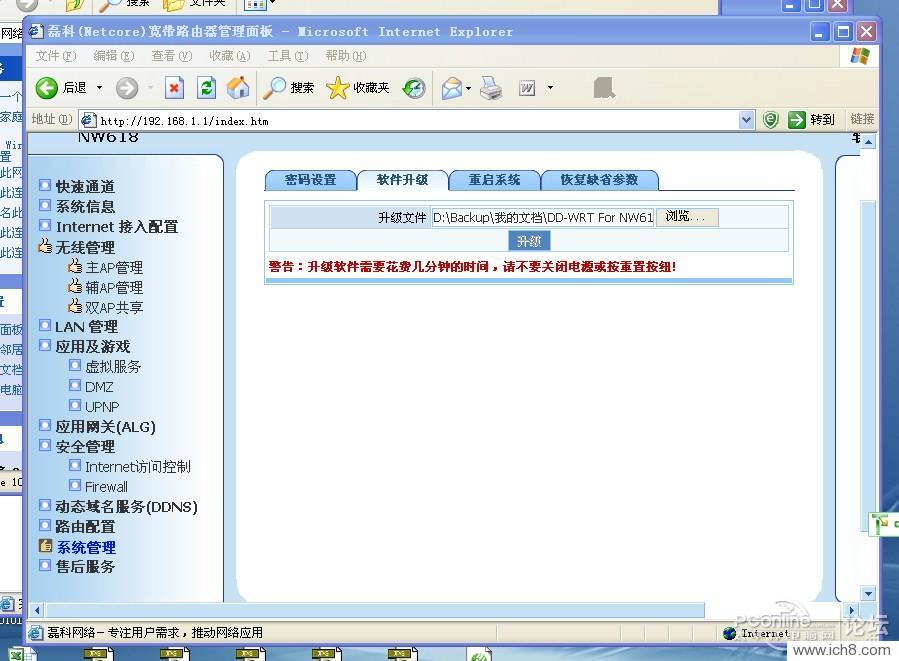The width and height of the screenshot is (899, 661).
Task: Go to the Home page icon
Action: click(x=238, y=88)
